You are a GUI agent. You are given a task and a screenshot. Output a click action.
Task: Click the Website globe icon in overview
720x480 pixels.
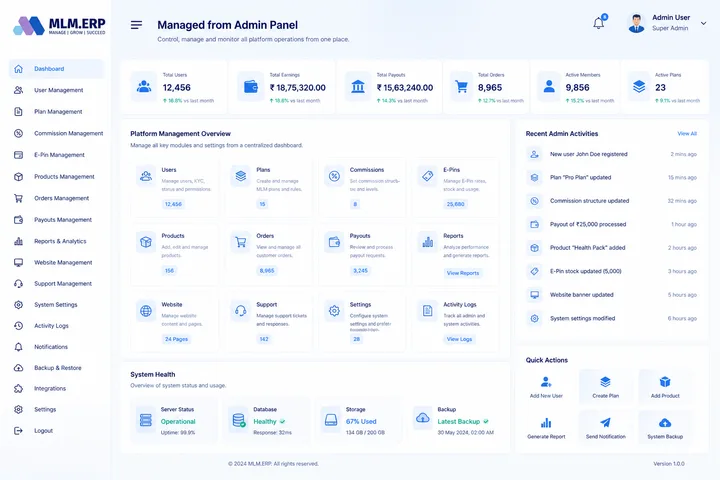[146, 311]
